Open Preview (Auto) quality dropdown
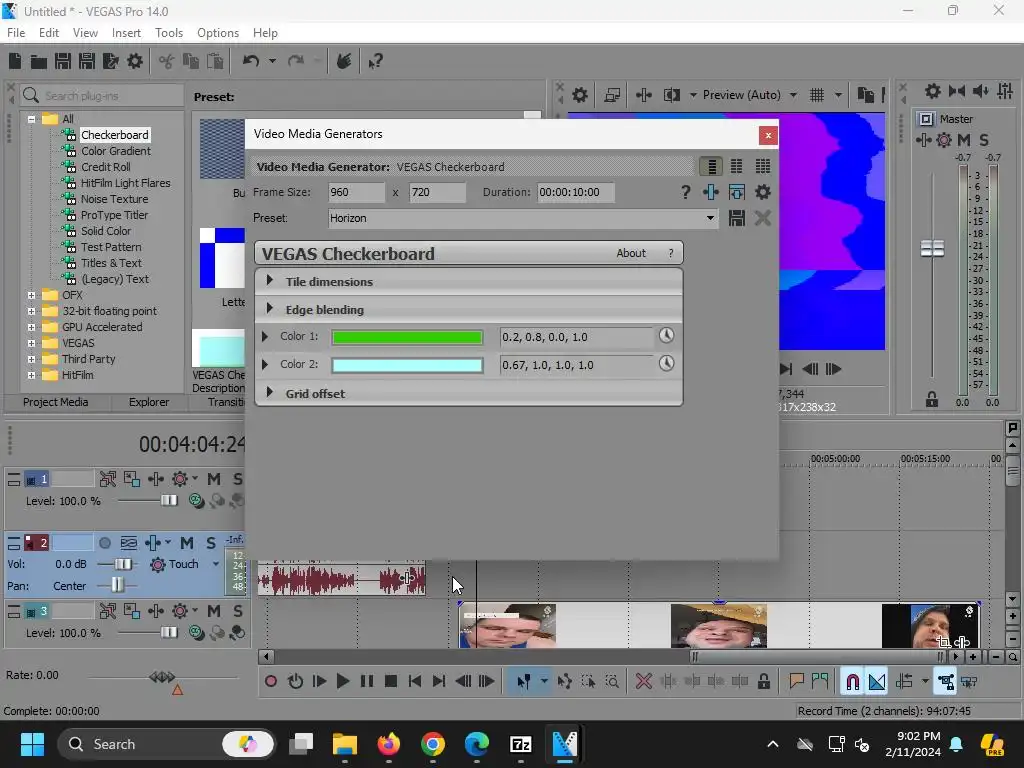Screen dimensions: 1024x768 tap(793, 95)
